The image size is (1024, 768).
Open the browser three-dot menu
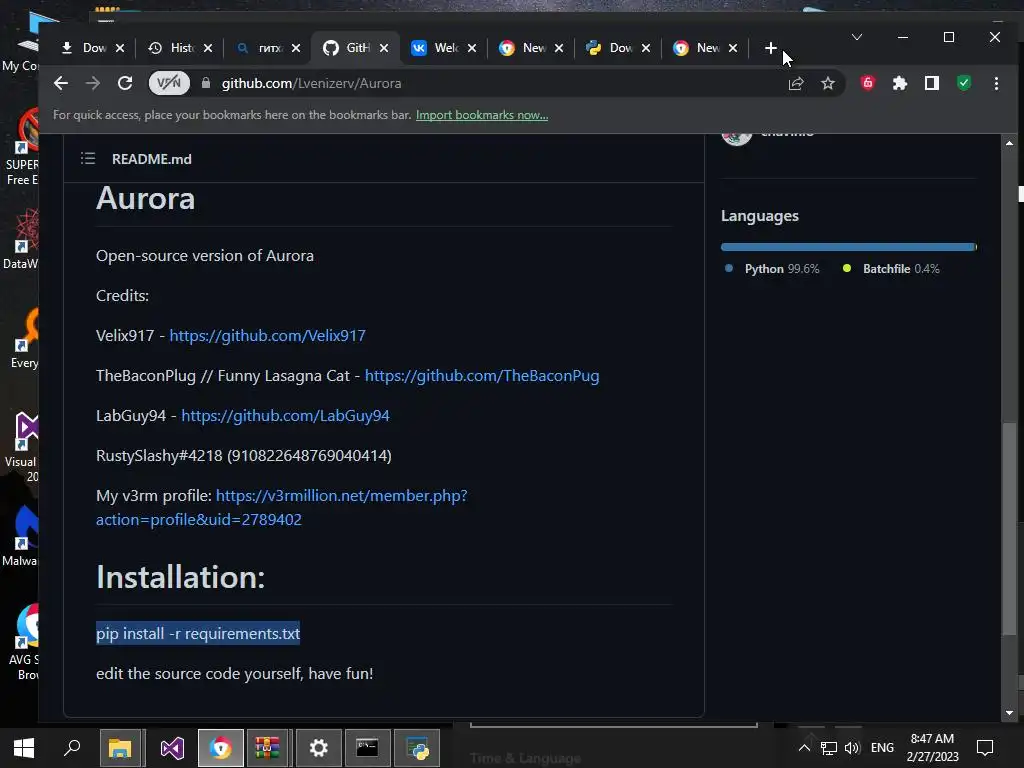(x=996, y=84)
